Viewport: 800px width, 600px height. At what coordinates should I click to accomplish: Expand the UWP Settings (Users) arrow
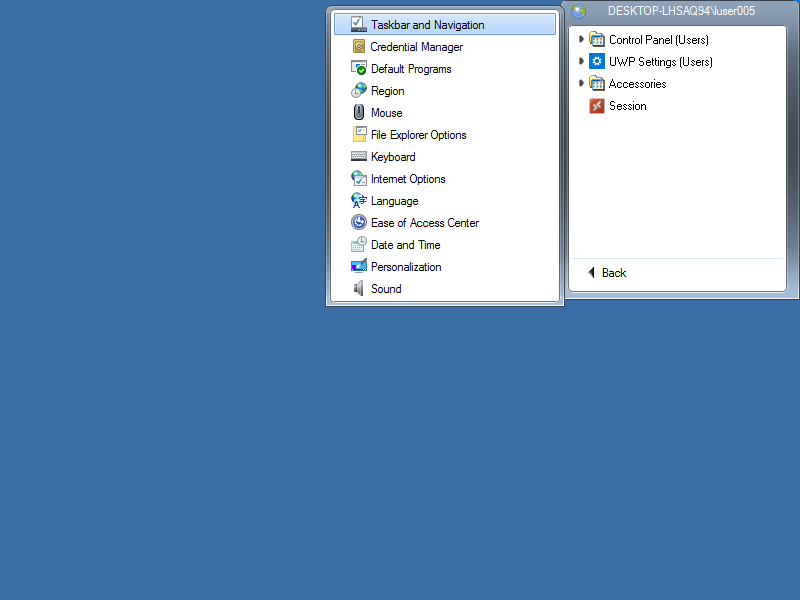pos(581,61)
